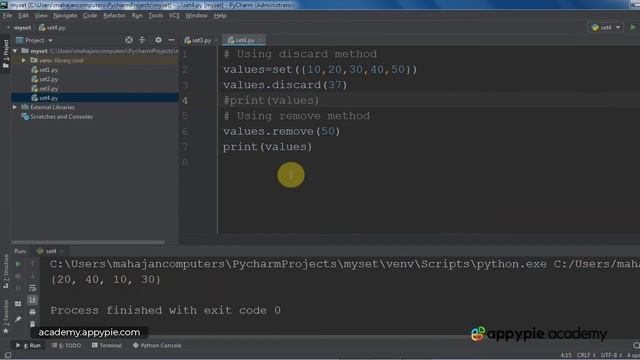The height and width of the screenshot is (360, 640).
Task: Open the Edit menu
Action: pos(23,16)
